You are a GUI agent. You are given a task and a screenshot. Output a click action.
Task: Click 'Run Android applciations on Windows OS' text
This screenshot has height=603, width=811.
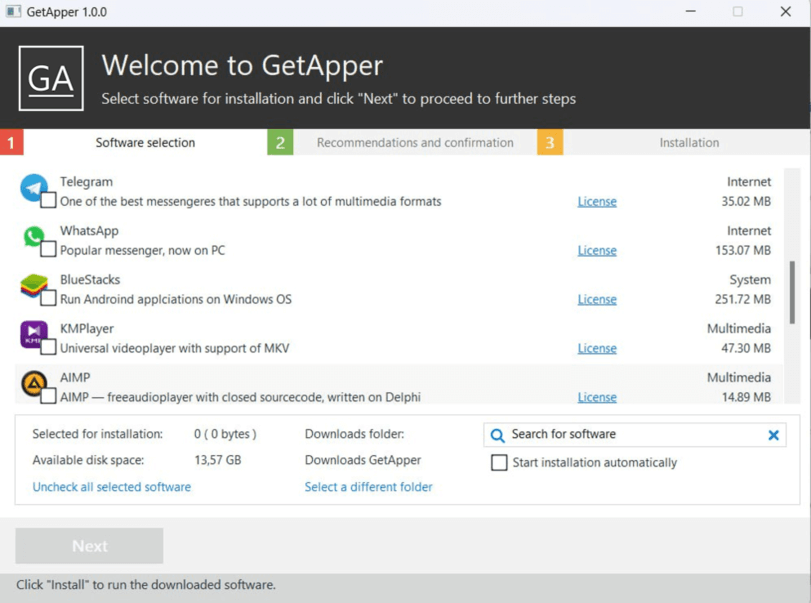(x=176, y=299)
